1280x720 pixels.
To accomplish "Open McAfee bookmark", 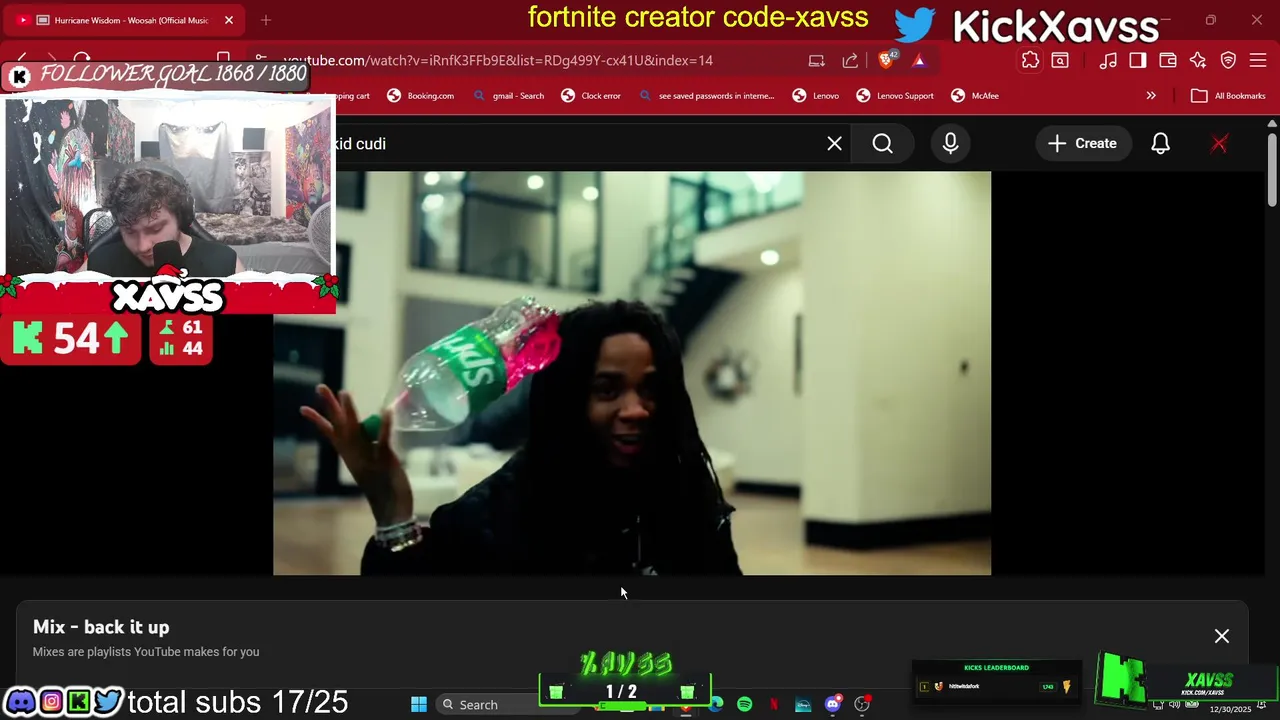I will click(x=974, y=96).
